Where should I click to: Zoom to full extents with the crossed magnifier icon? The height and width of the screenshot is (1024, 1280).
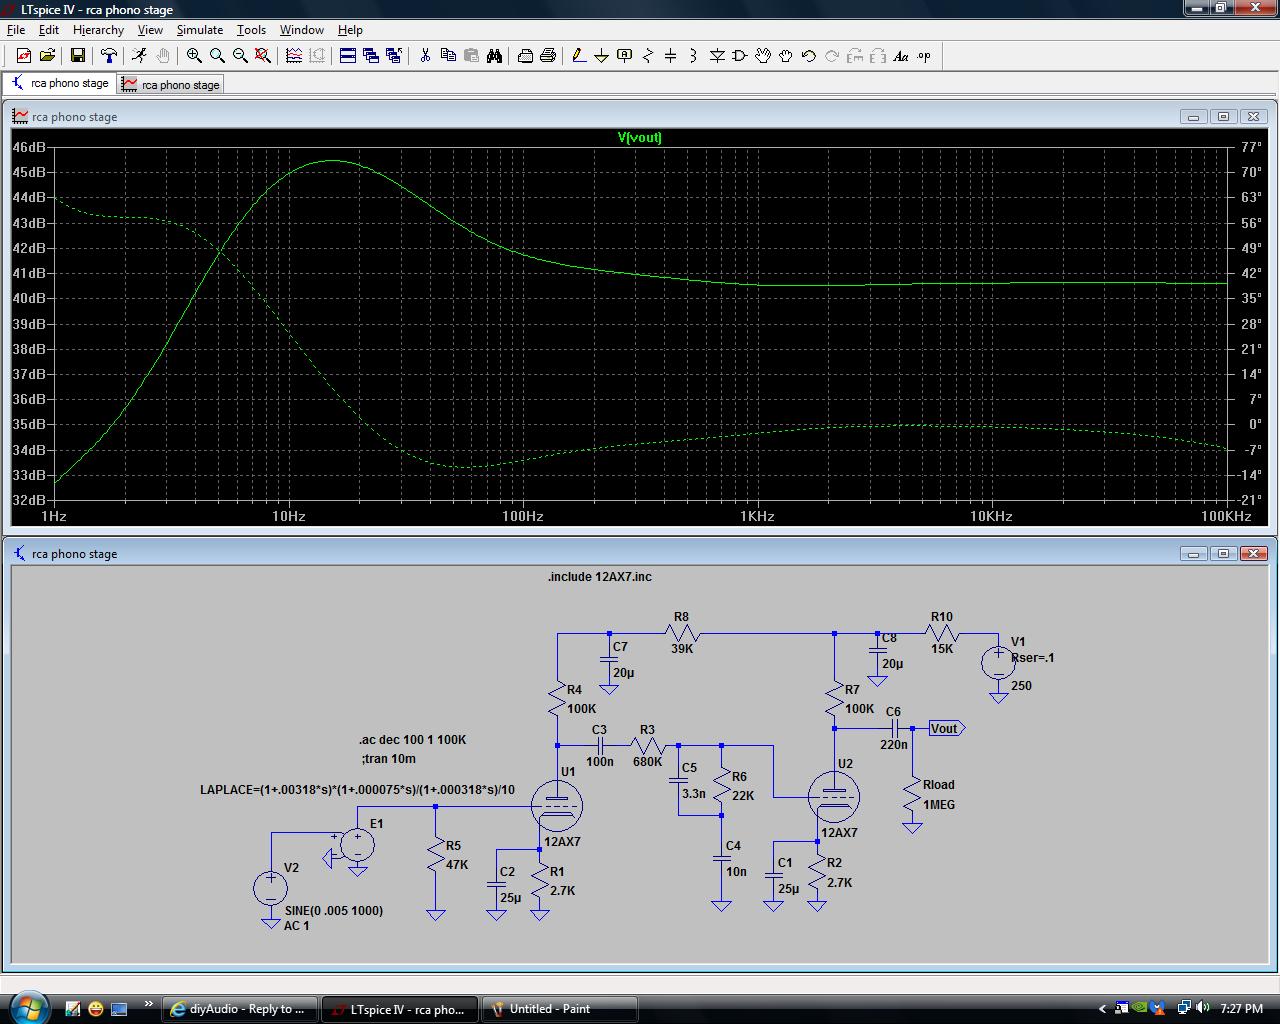pyautogui.click(x=263, y=56)
